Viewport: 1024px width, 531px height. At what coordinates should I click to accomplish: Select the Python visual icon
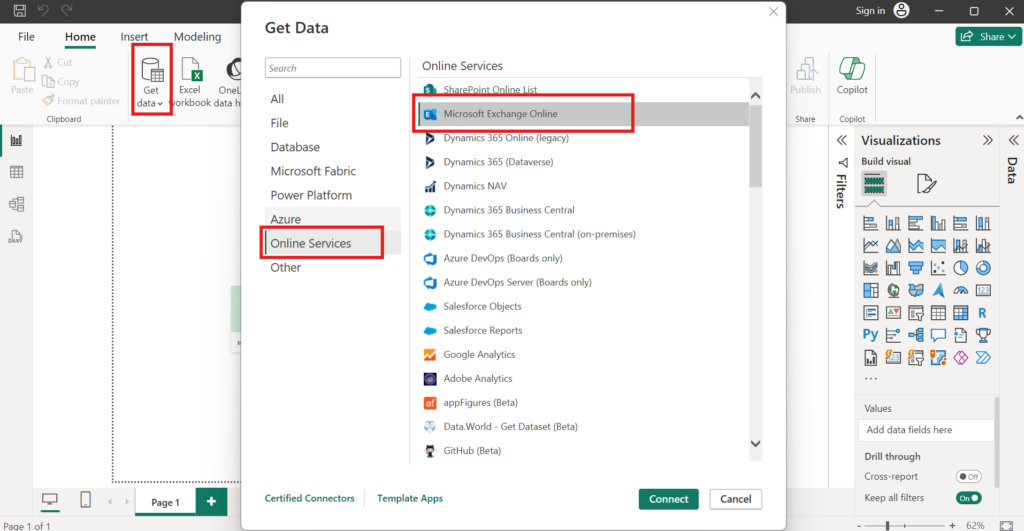click(871, 335)
